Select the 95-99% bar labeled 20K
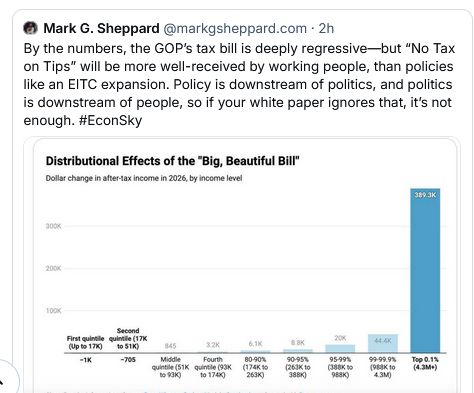474x393 pixels. [340, 348]
